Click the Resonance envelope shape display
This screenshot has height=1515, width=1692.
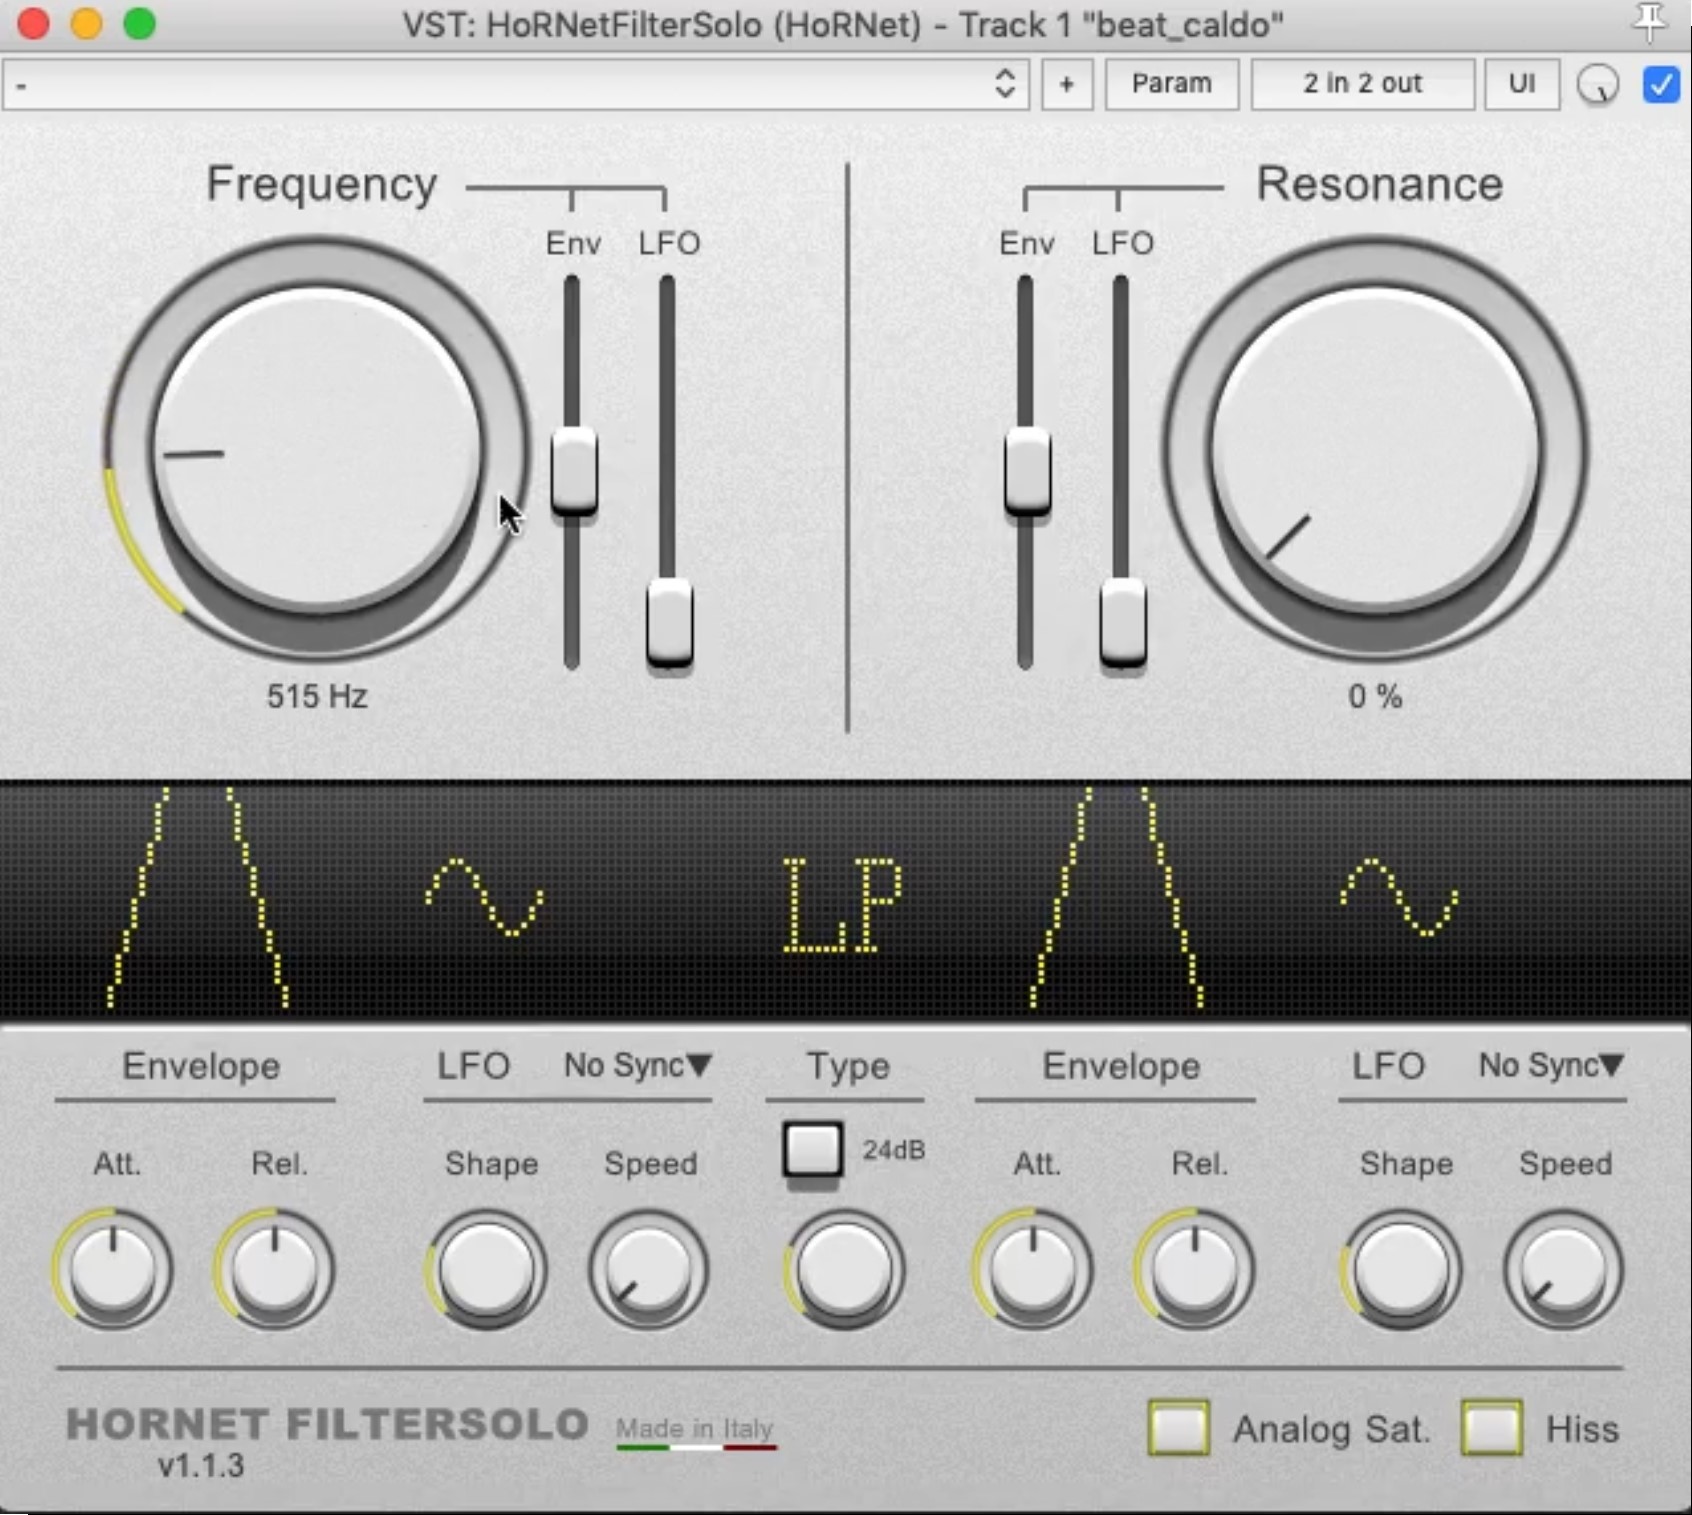pyautogui.click(x=1117, y=897)
